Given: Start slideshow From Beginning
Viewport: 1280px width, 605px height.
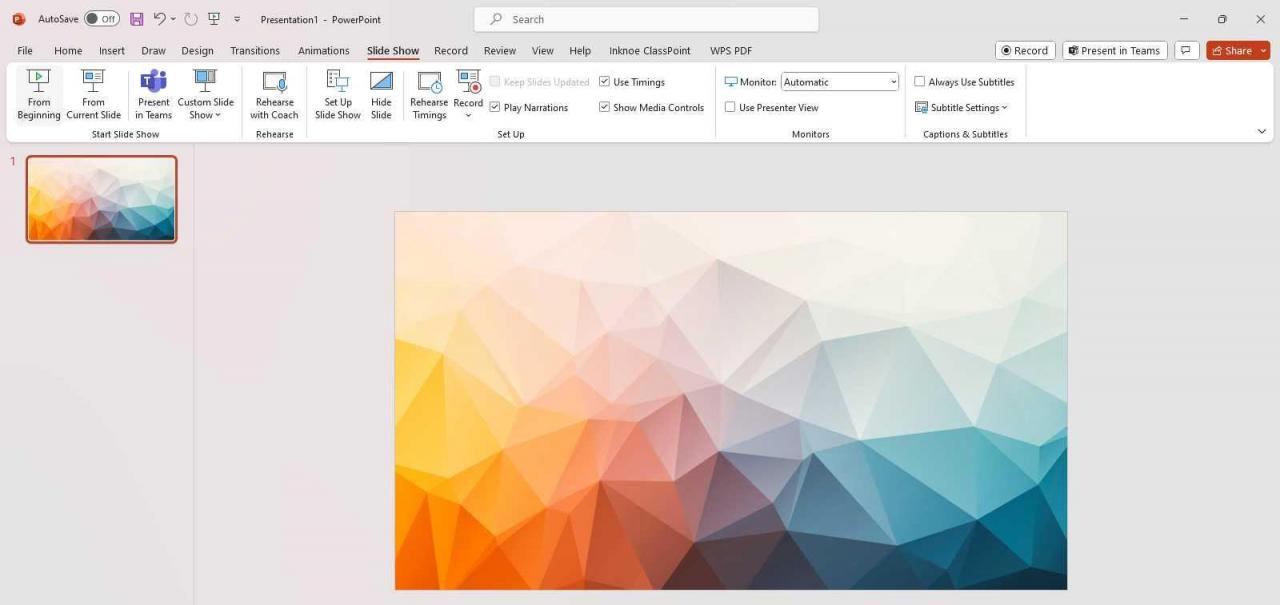Looking at the screenshot, I should tap(38, 92).
